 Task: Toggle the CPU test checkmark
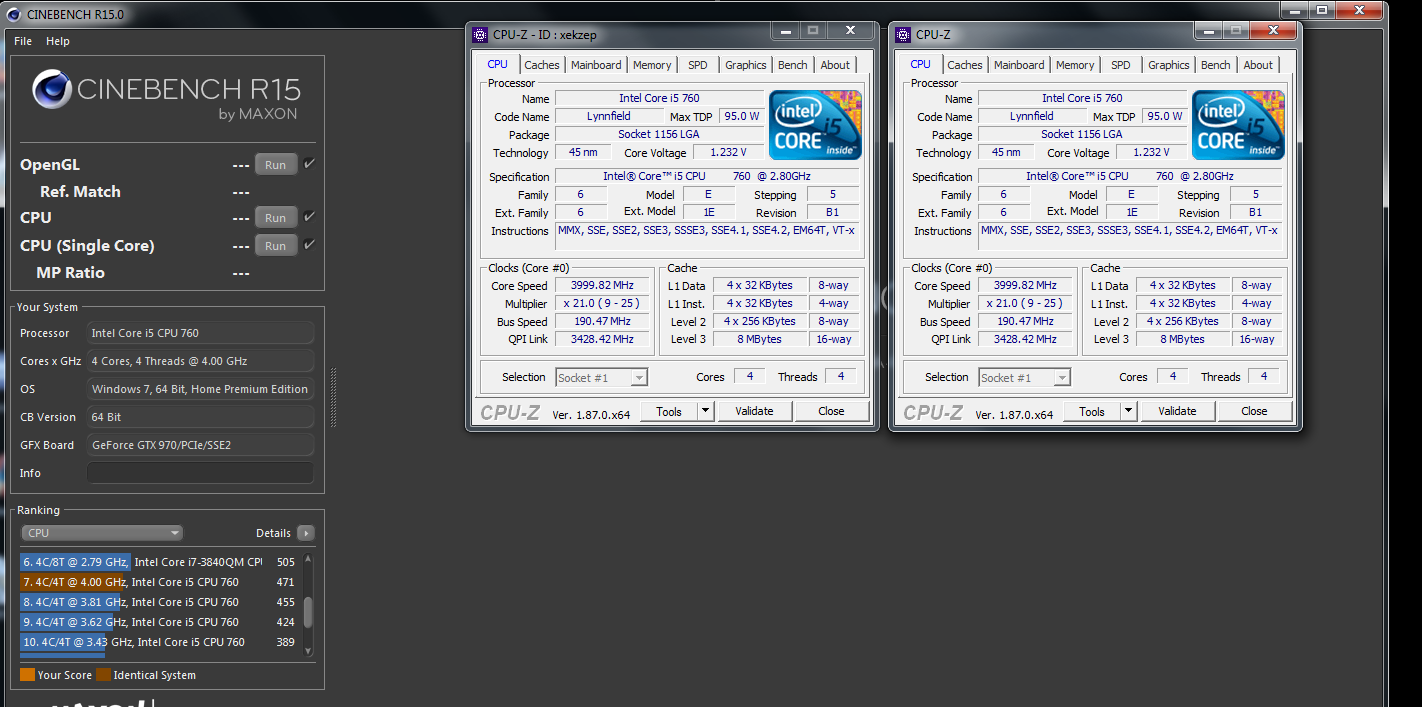point(309,217)
